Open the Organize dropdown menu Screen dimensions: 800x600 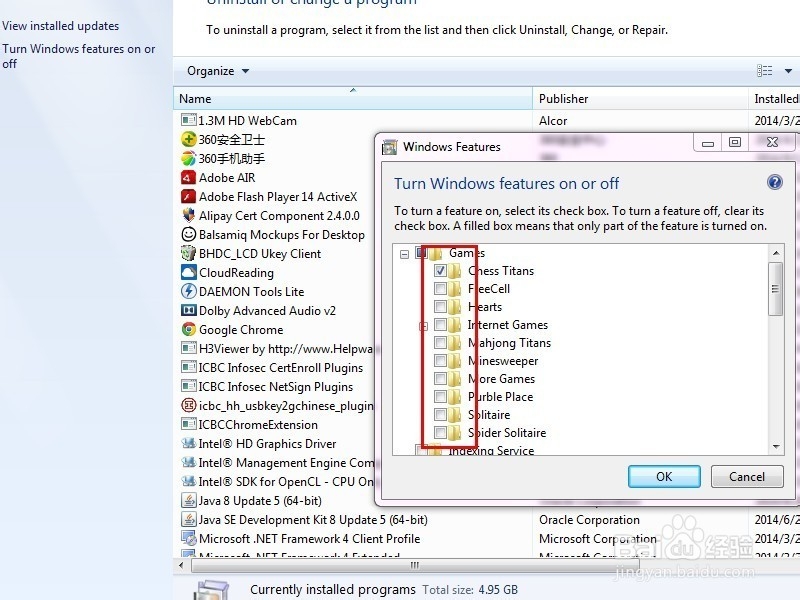[x=218, y=71]
